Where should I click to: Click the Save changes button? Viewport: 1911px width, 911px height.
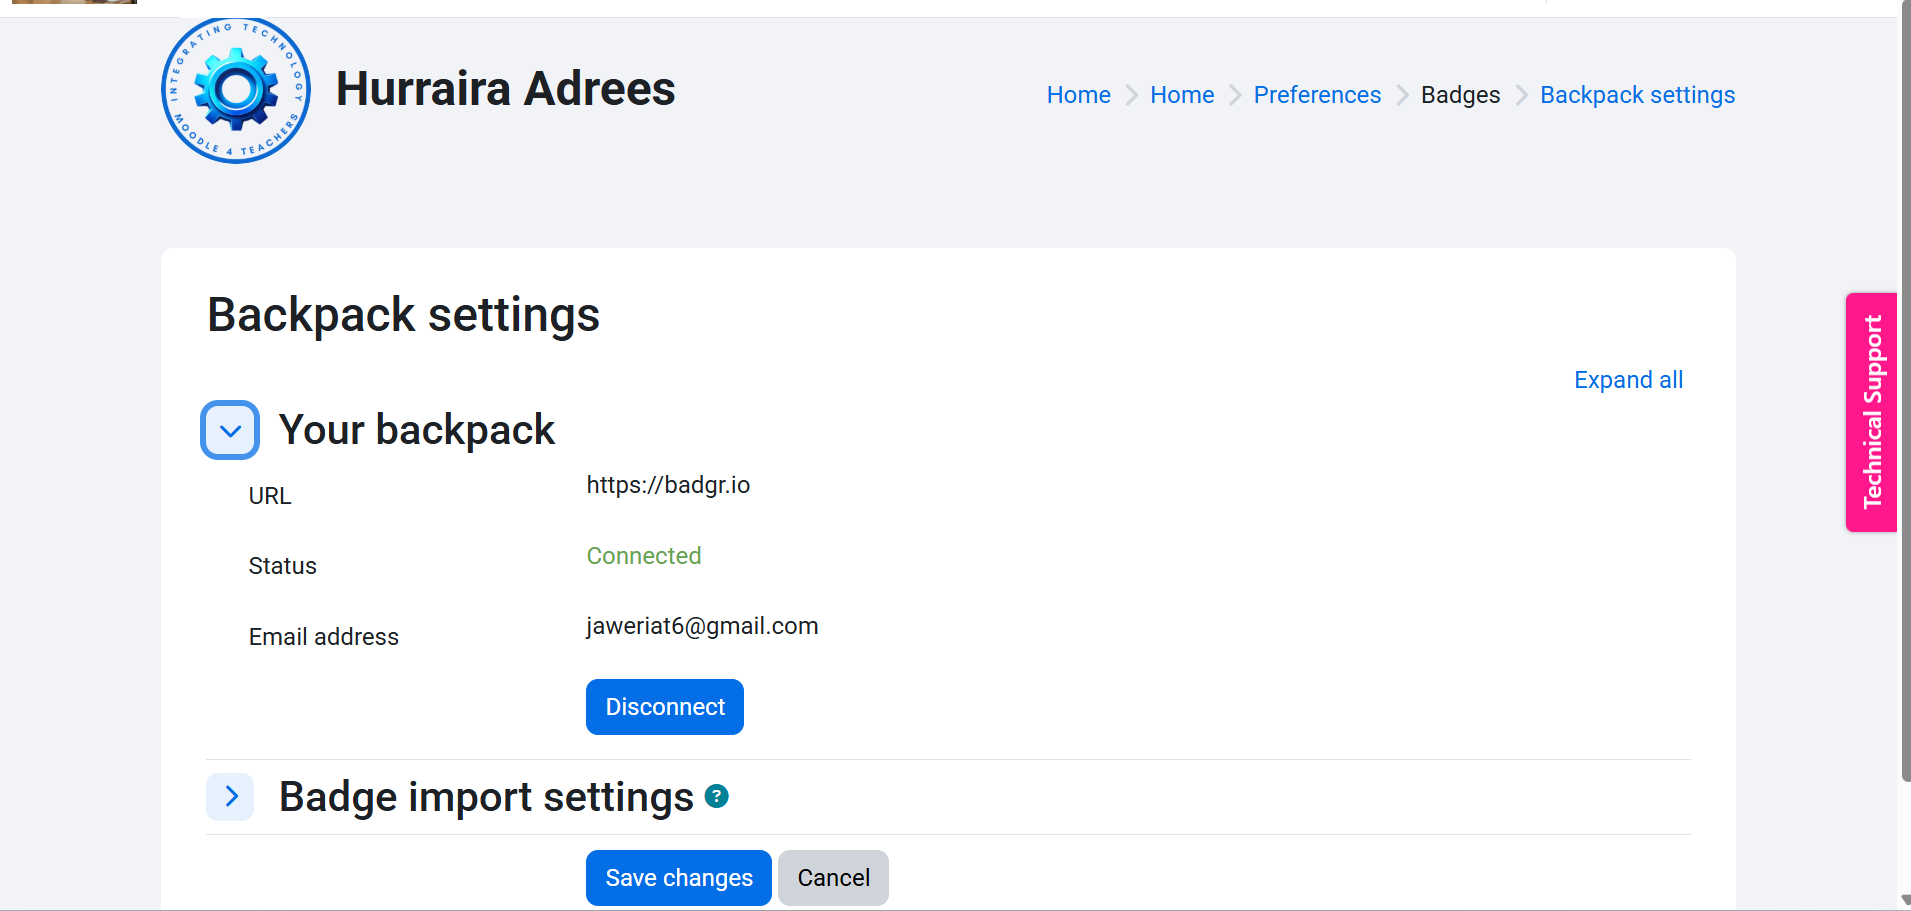coord(679,878)
